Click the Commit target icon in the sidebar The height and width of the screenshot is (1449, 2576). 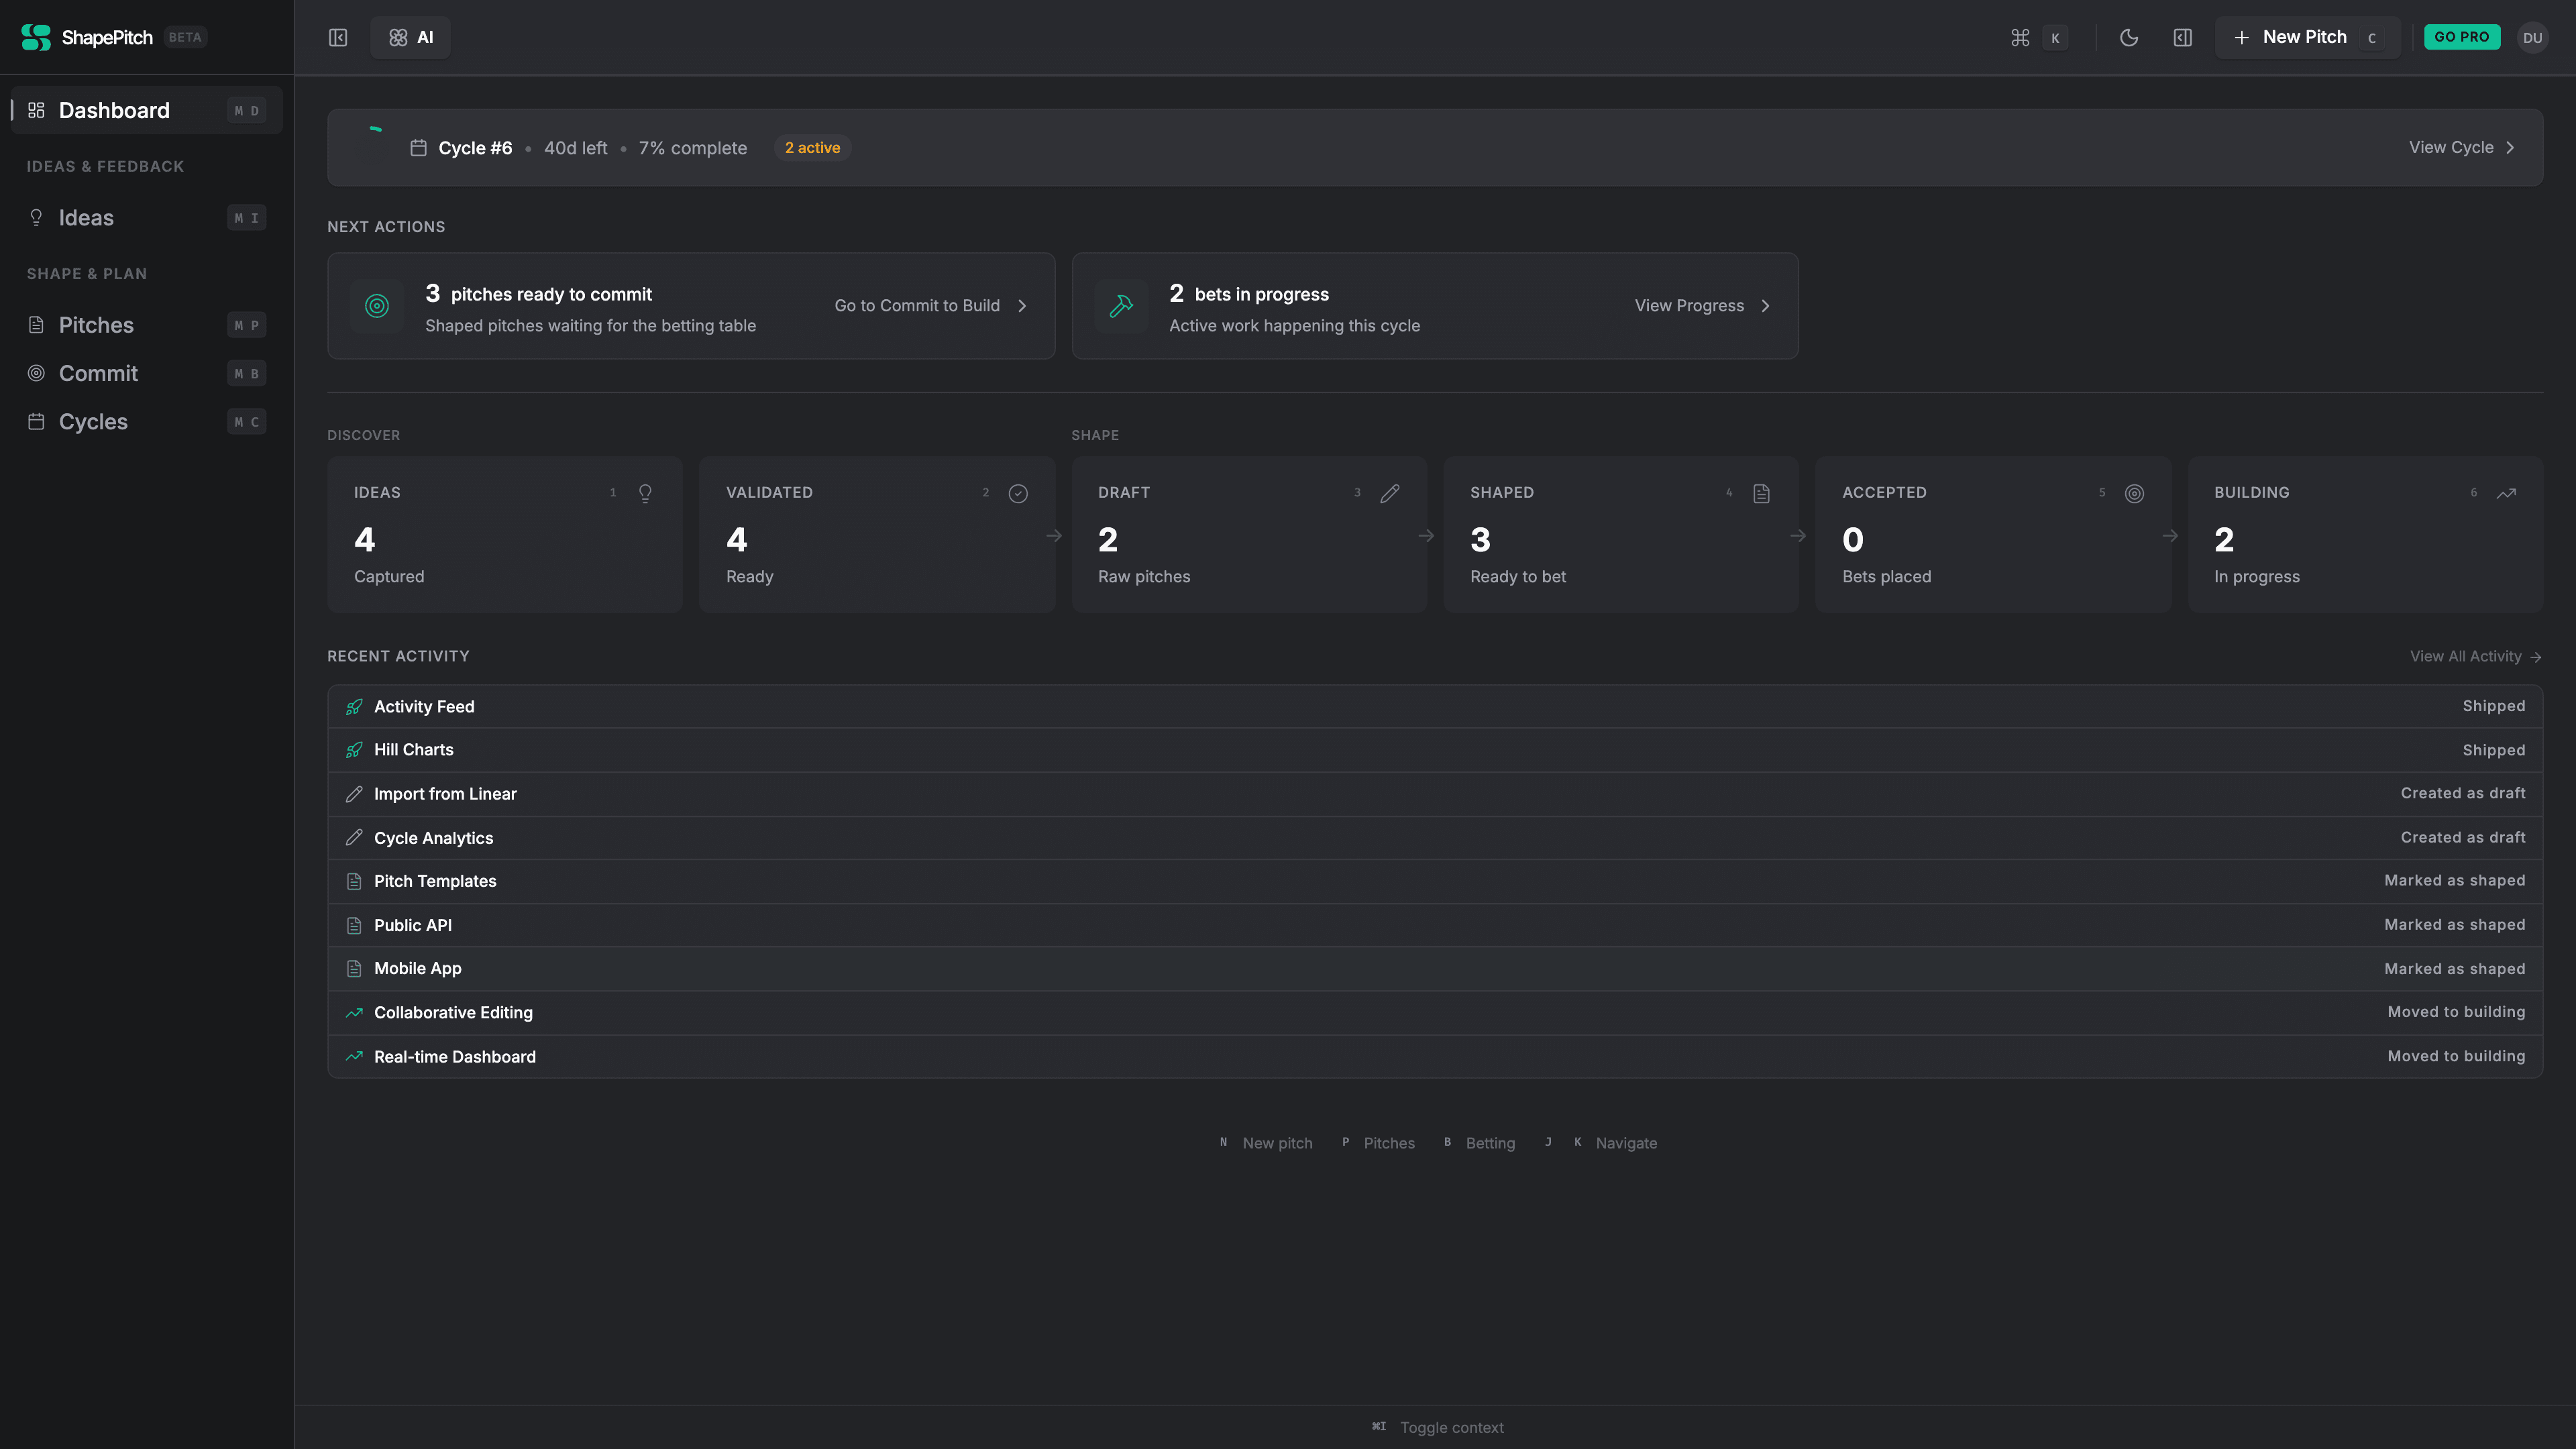coord(36,373)
